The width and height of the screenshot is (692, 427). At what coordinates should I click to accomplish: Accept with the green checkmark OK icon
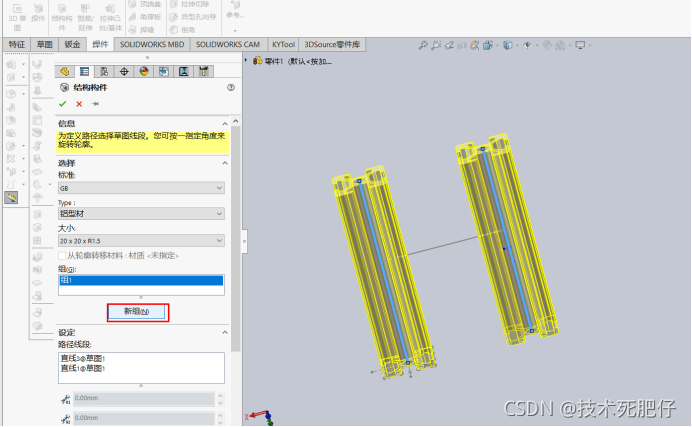[63, 104]
